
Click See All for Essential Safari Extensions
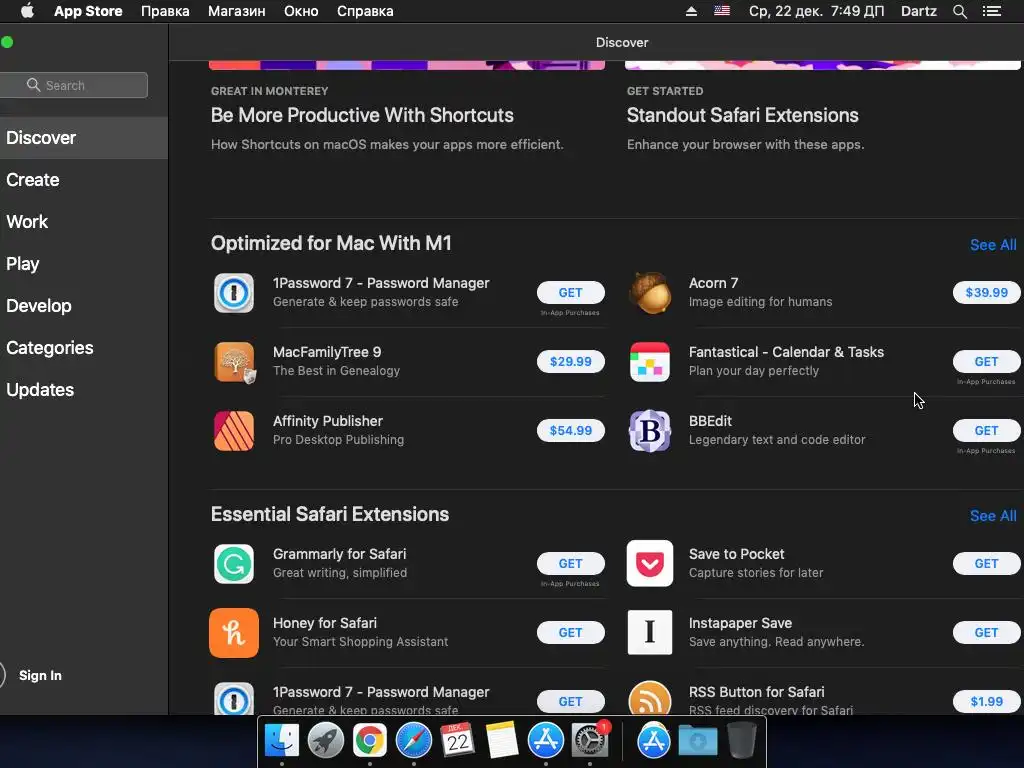993,516
